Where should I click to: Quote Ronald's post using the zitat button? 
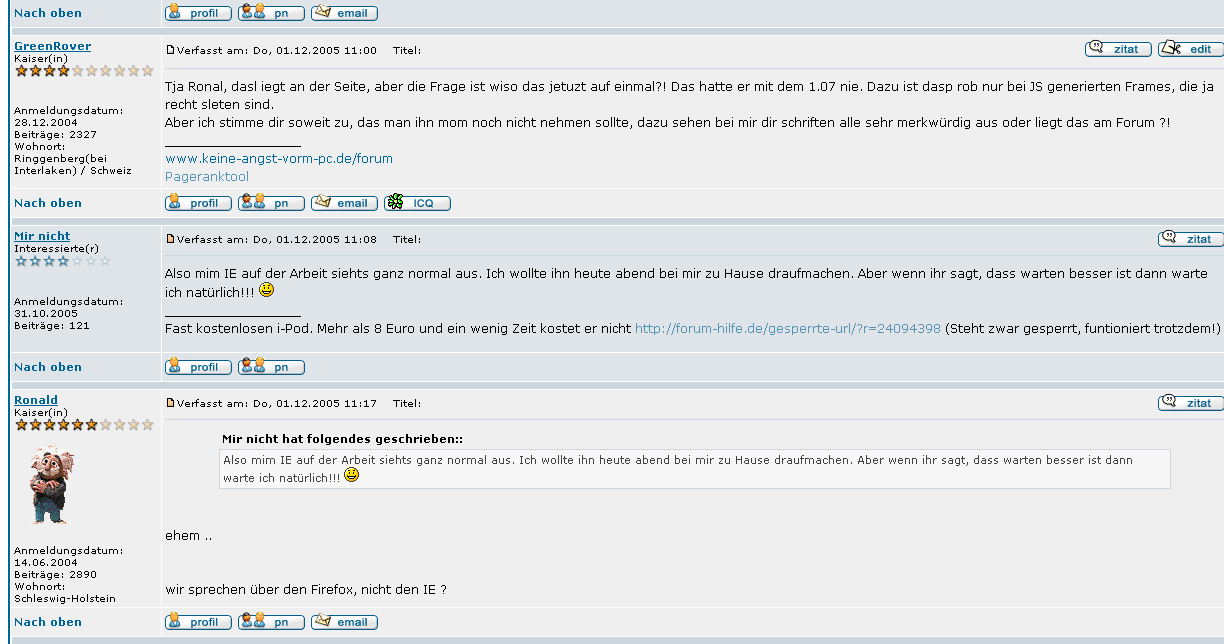[1190, 403]
